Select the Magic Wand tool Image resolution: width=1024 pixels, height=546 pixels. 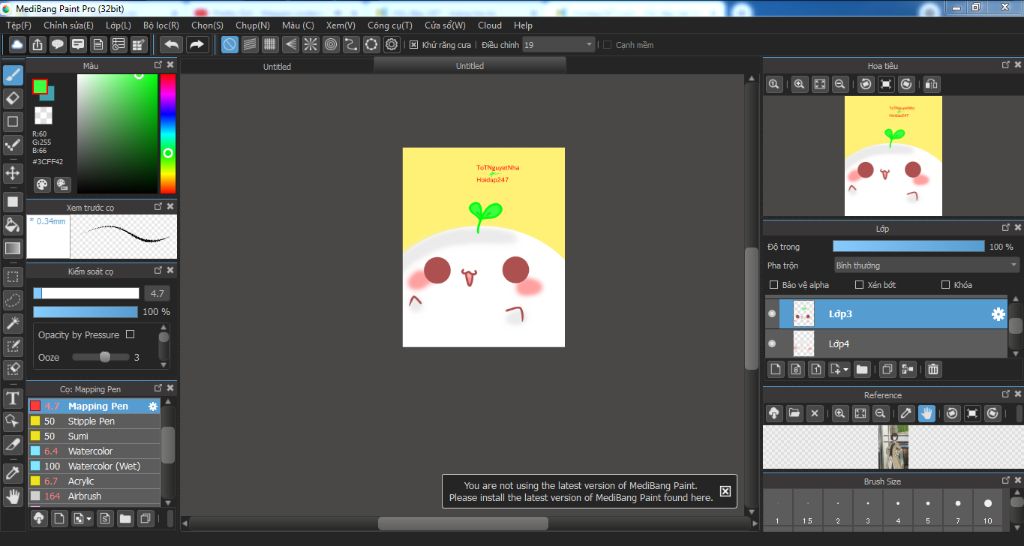pos(12,323)
